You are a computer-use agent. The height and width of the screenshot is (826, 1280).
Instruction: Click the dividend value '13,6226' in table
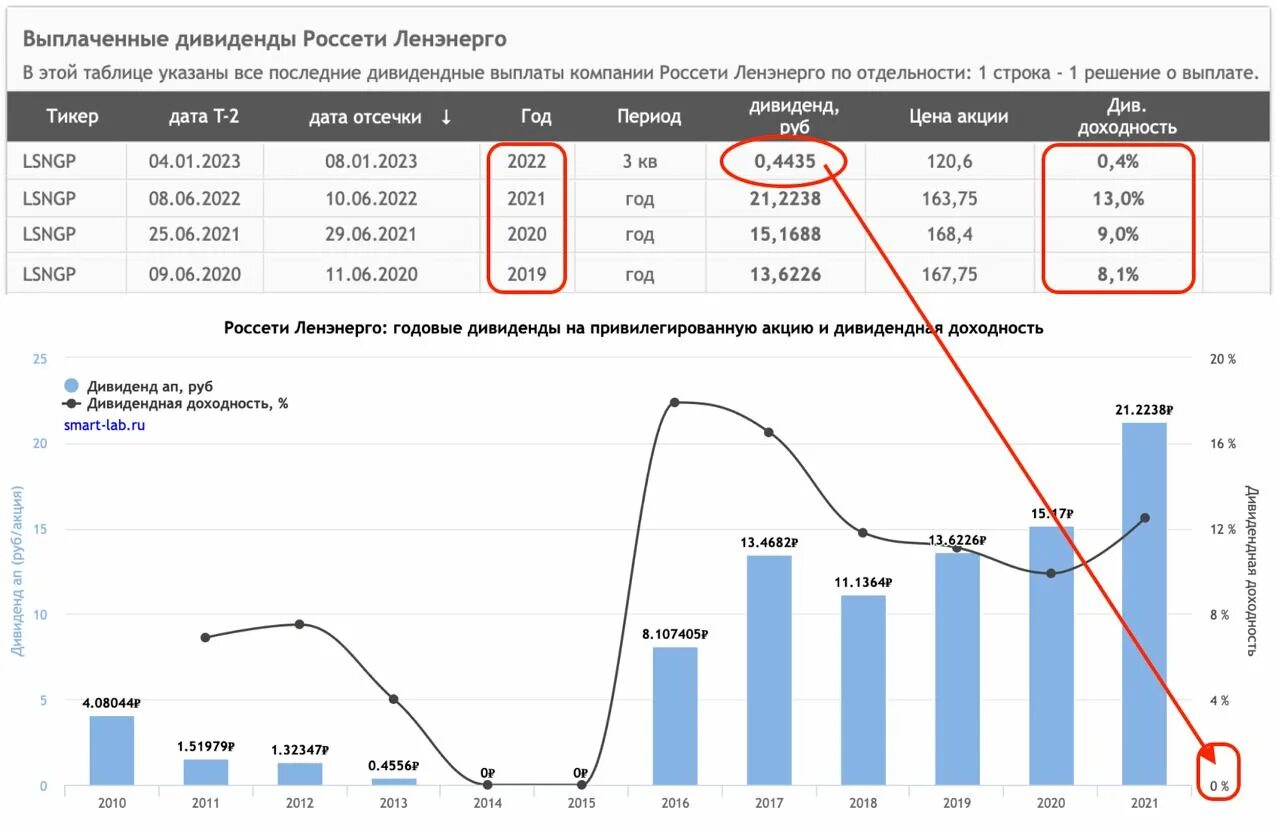coord(787,274)
